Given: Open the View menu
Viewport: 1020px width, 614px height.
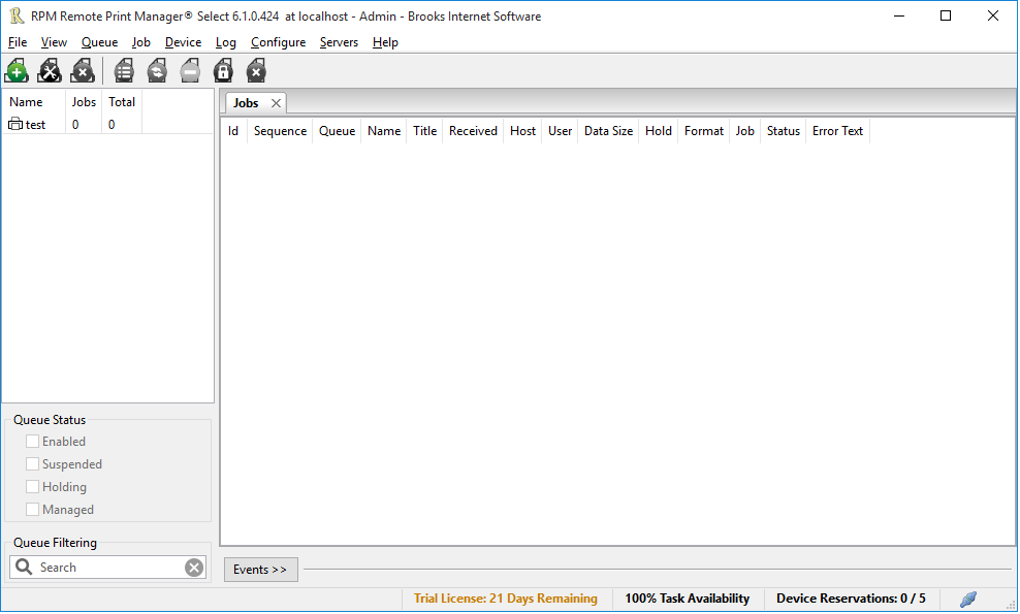Looking at the screenshot, I should coord(54,42).
